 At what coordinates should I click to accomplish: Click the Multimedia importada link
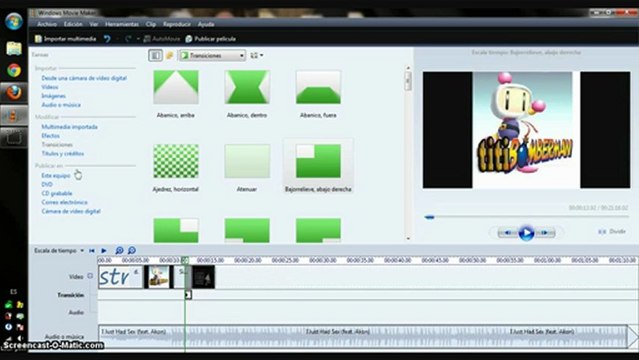[x=69, y=127]
